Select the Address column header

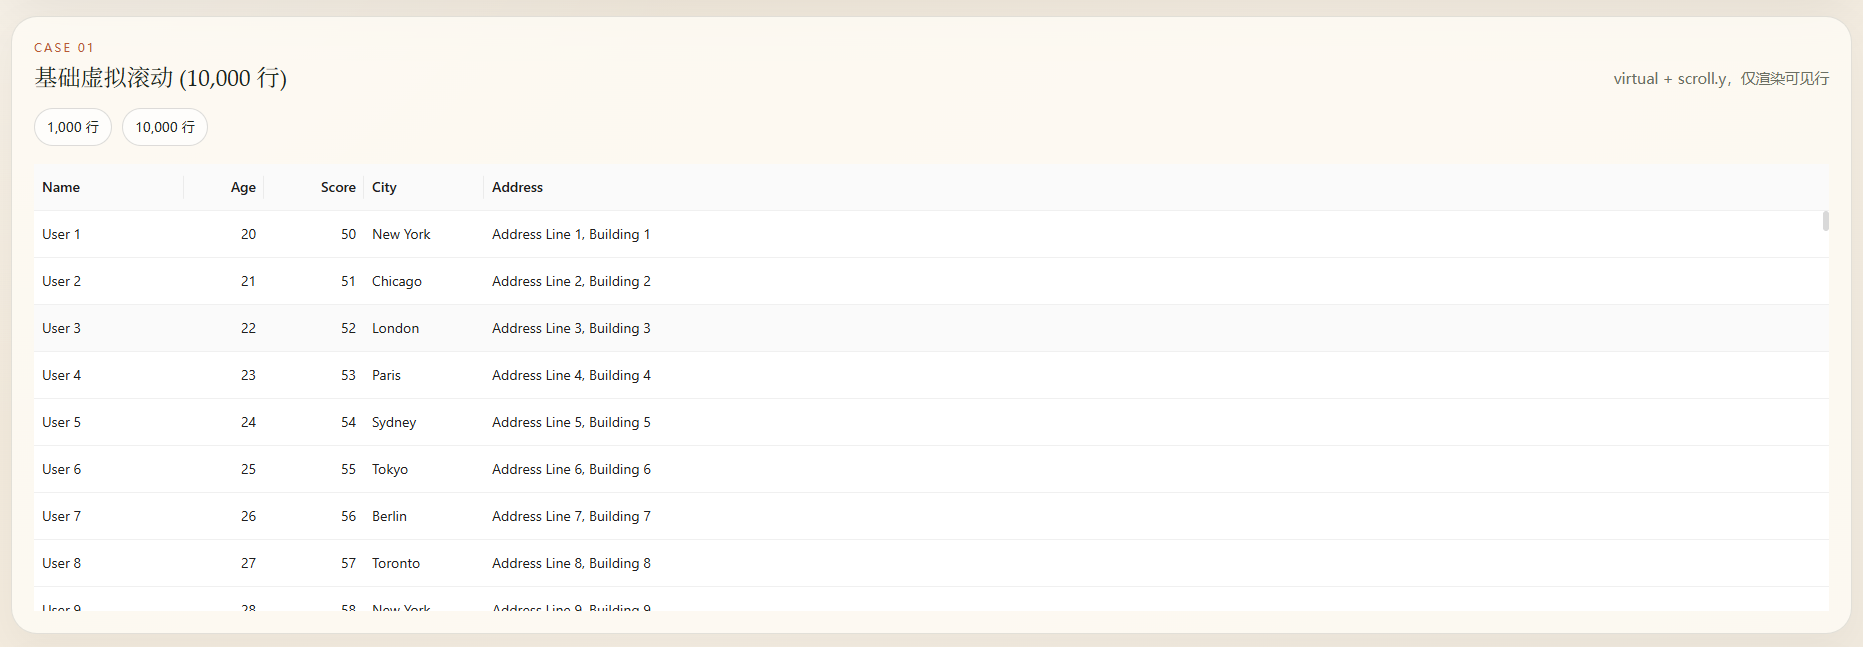coord(1156,187)
